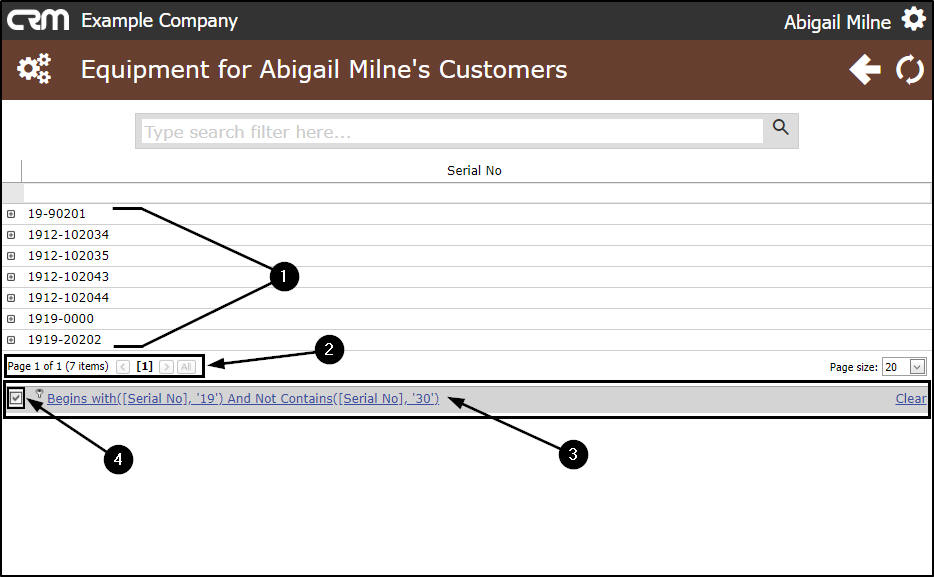Open the Page size dropdown
The width and height of the screenshot is (934, 577).
point(918,367)
